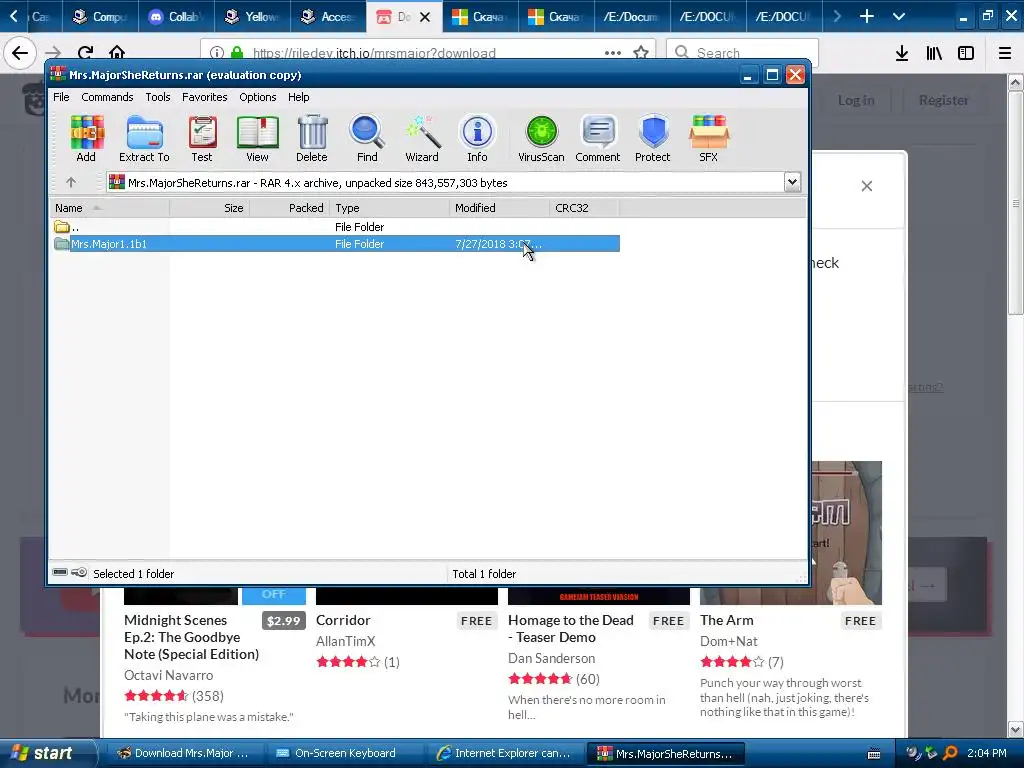The height and width of the screenshot is (768, 1024).
Task: Create SFX archive icon
Action: click(709, 138)
